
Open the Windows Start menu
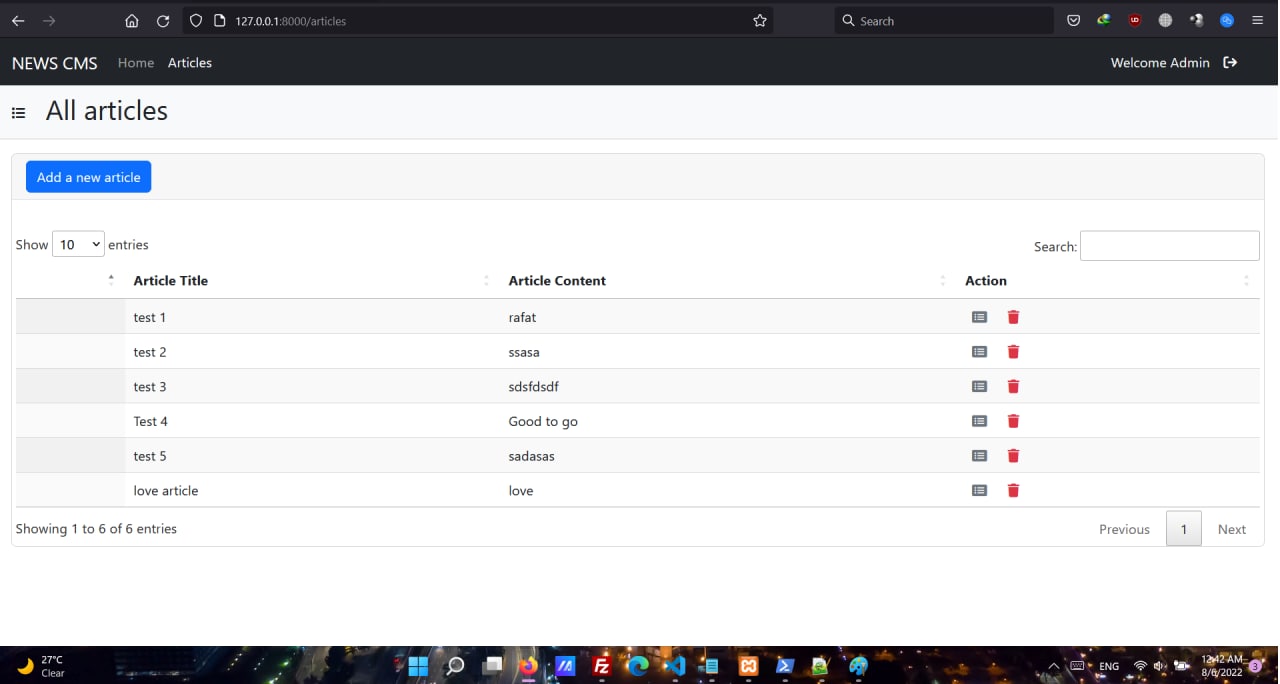click(418, 666)
